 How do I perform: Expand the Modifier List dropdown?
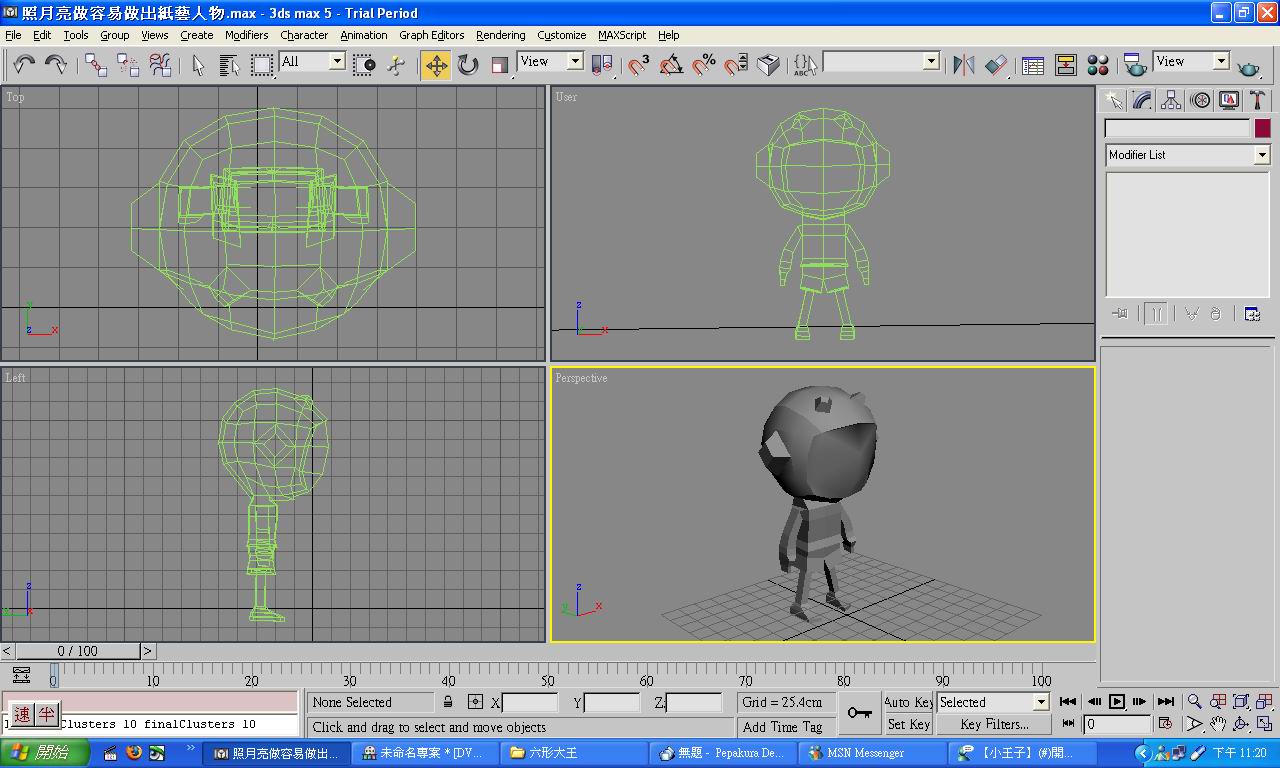1261,155
